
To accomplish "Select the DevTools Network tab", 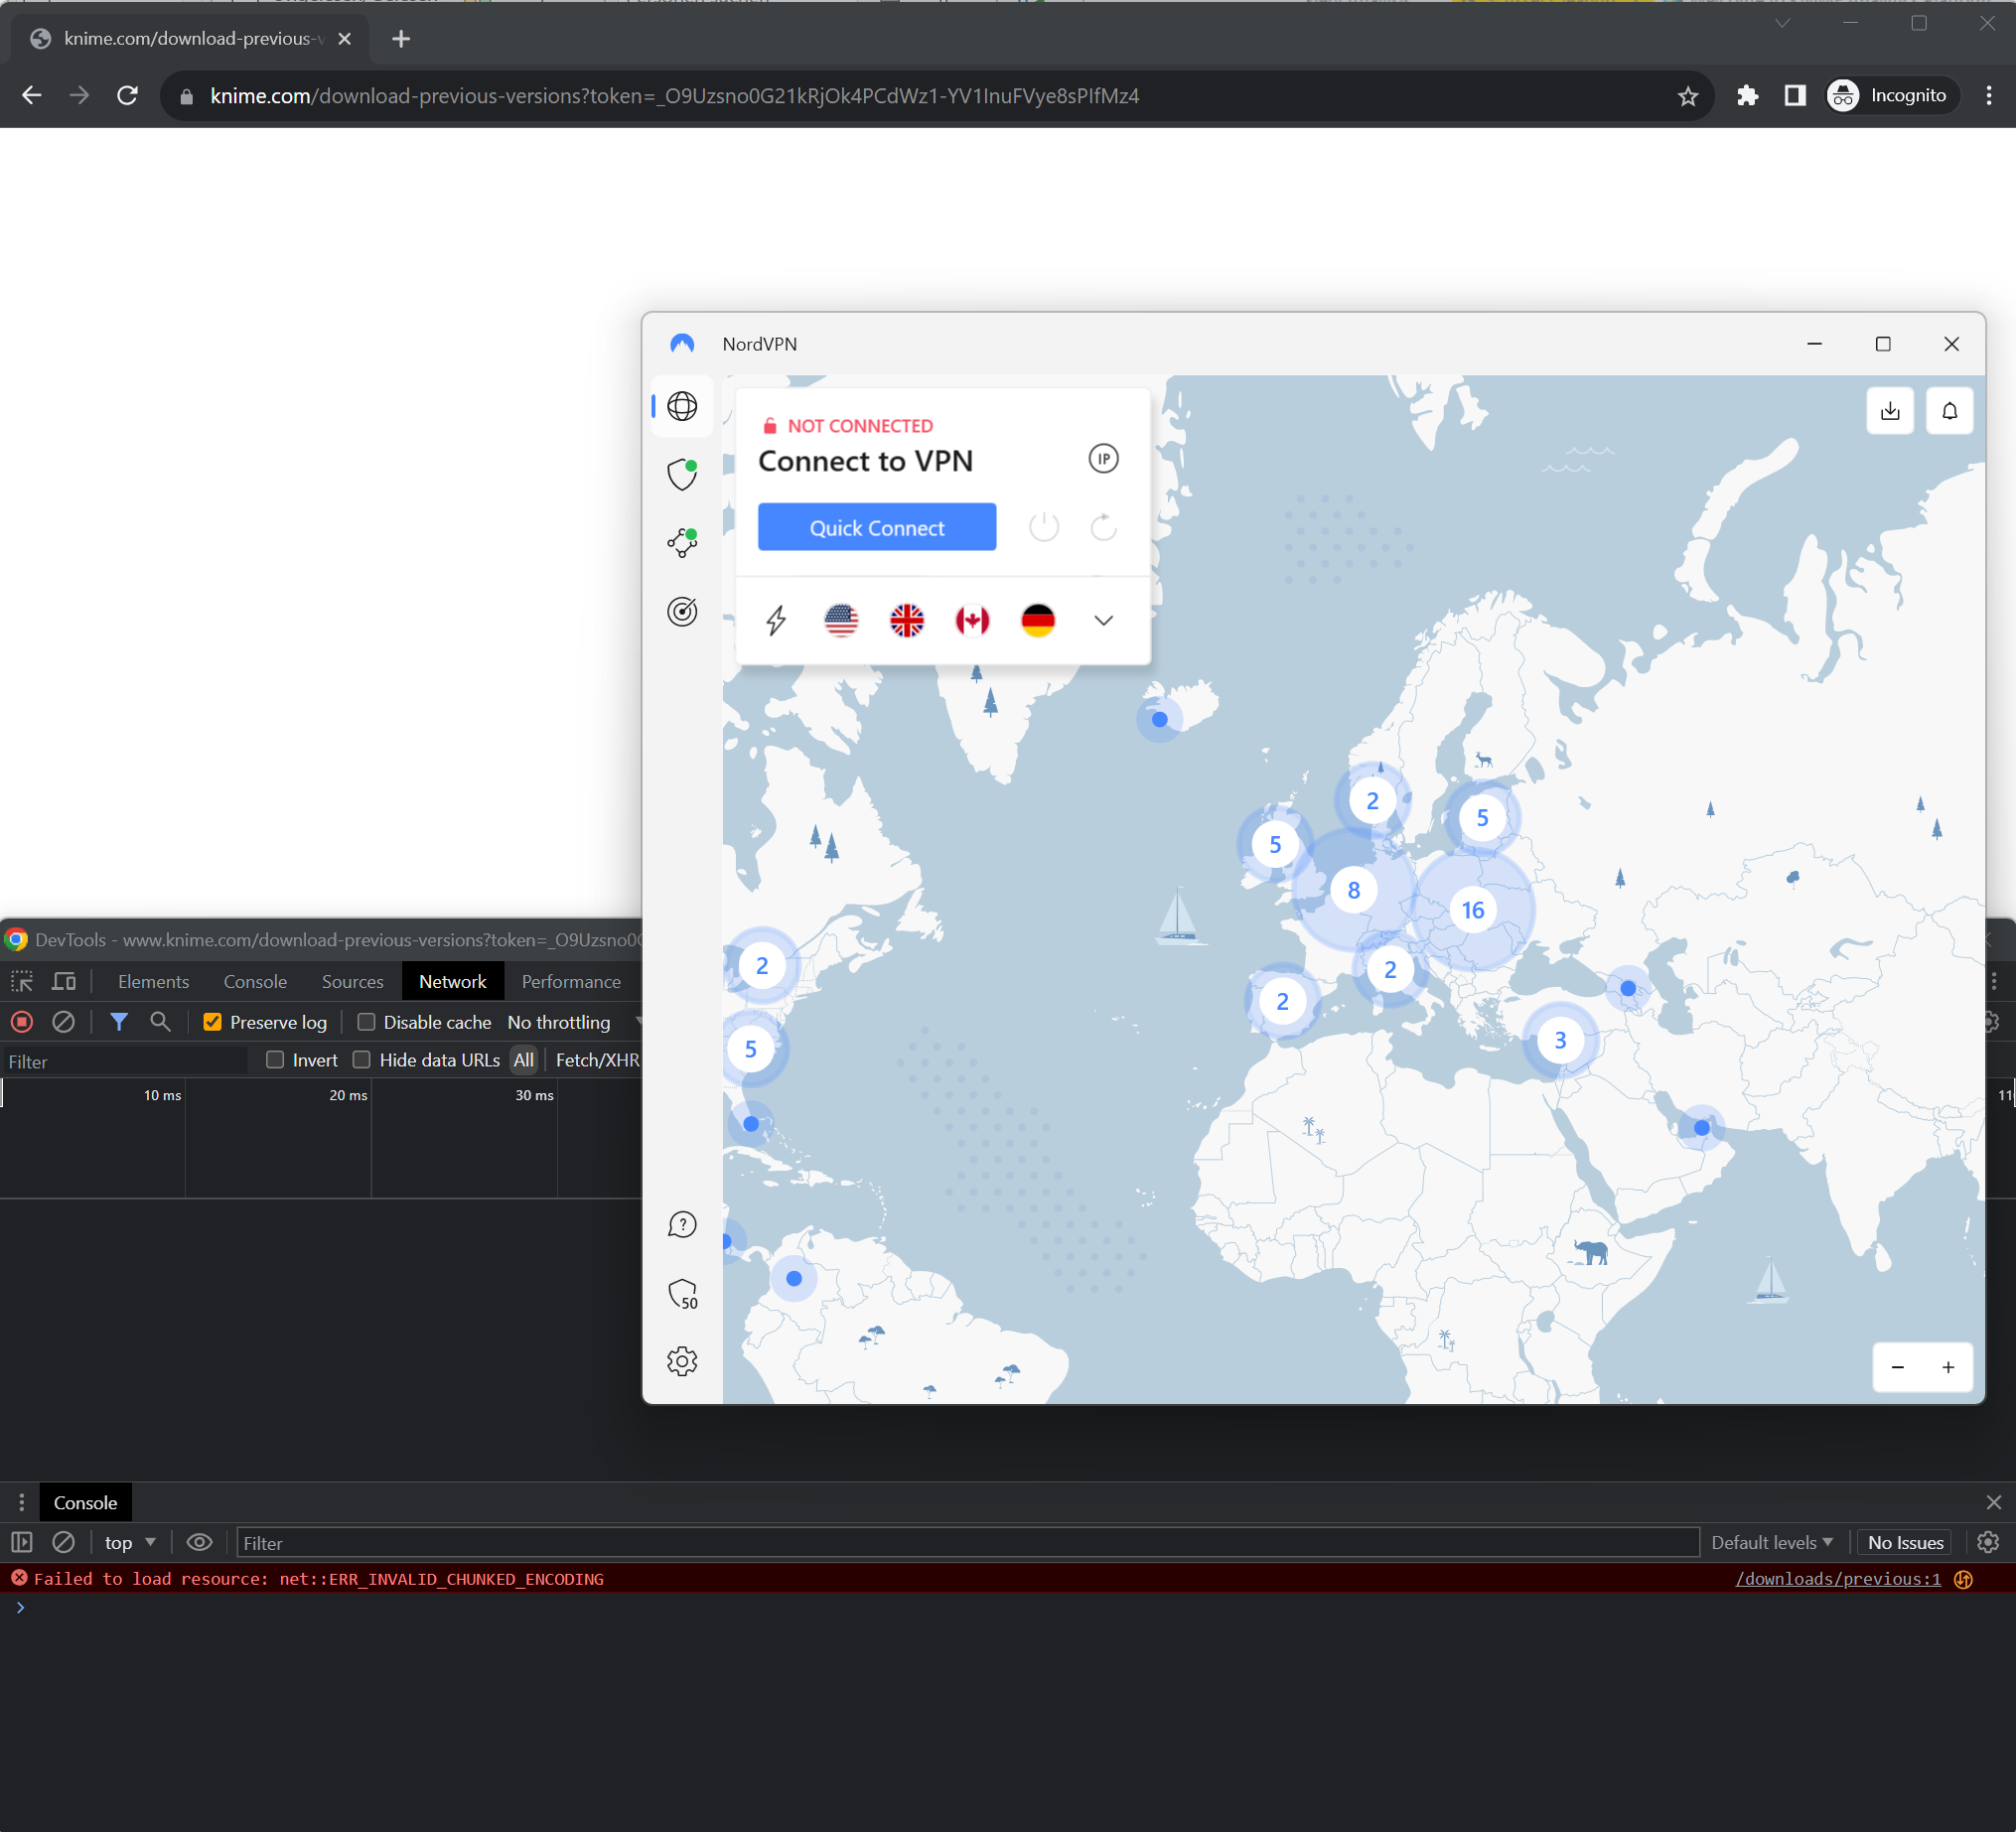I will coord(453,982).
